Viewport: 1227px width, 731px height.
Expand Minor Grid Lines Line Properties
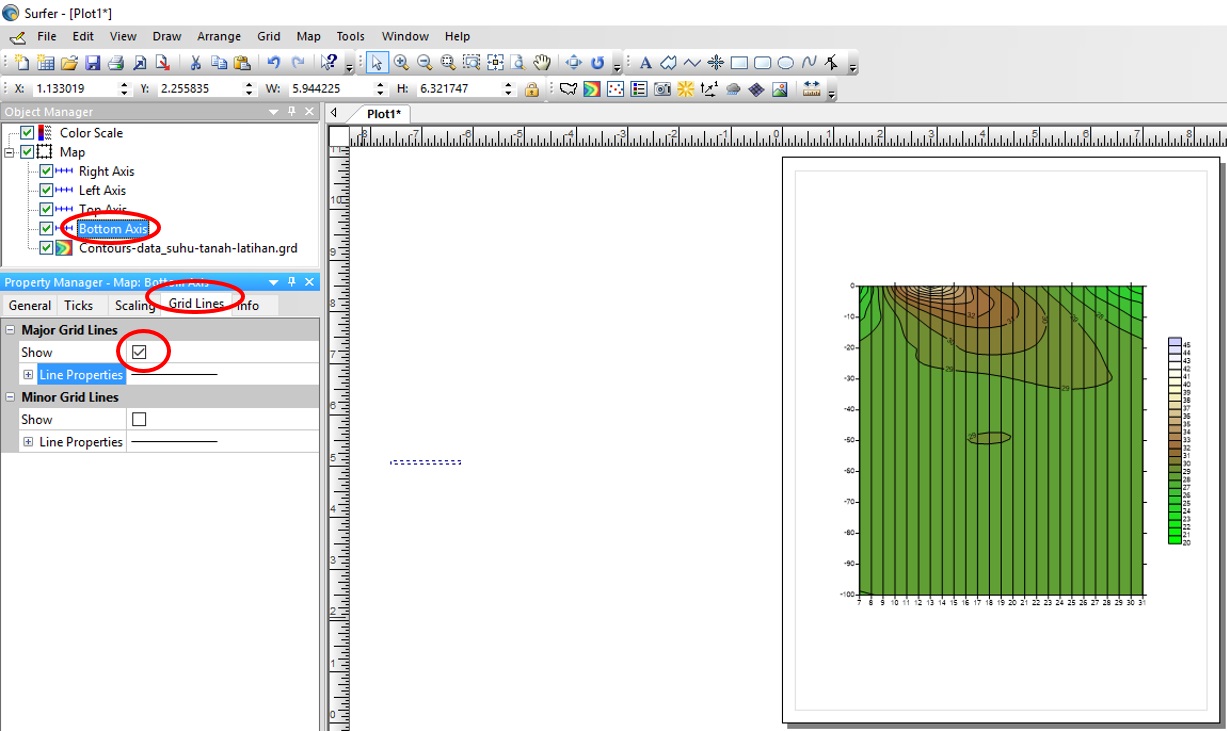click(x=28, y=442)
